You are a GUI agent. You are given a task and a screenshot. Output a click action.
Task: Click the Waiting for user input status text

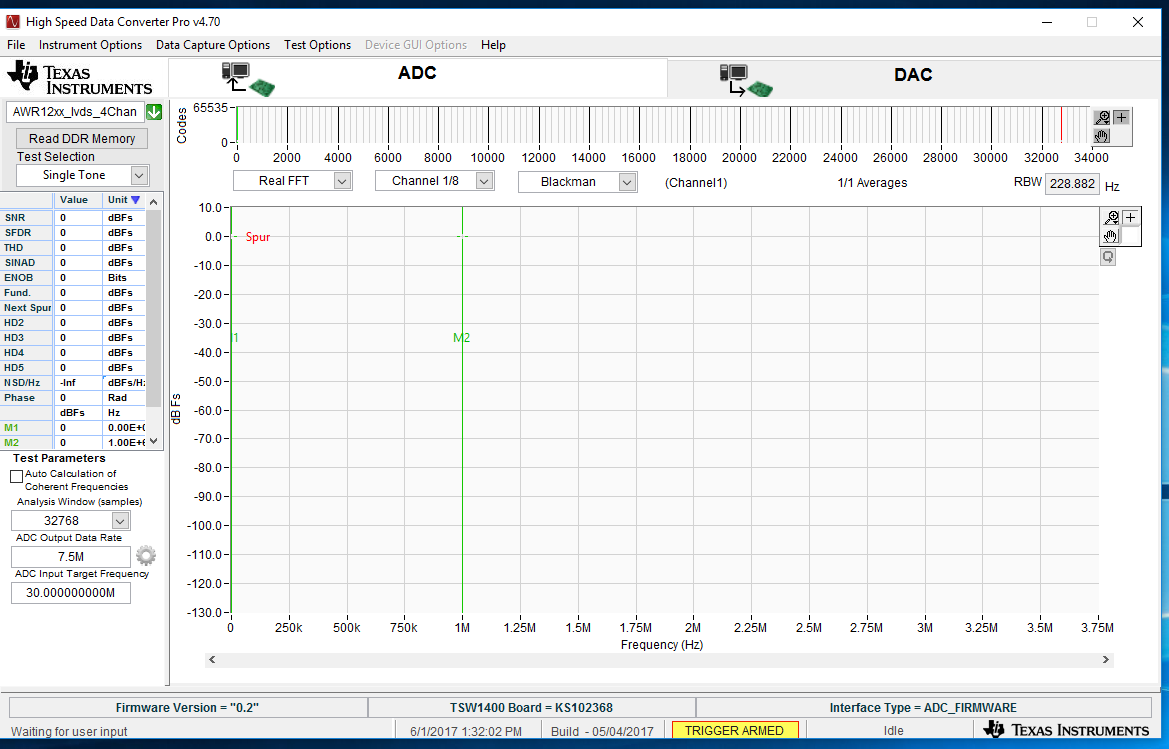[69, 731]
